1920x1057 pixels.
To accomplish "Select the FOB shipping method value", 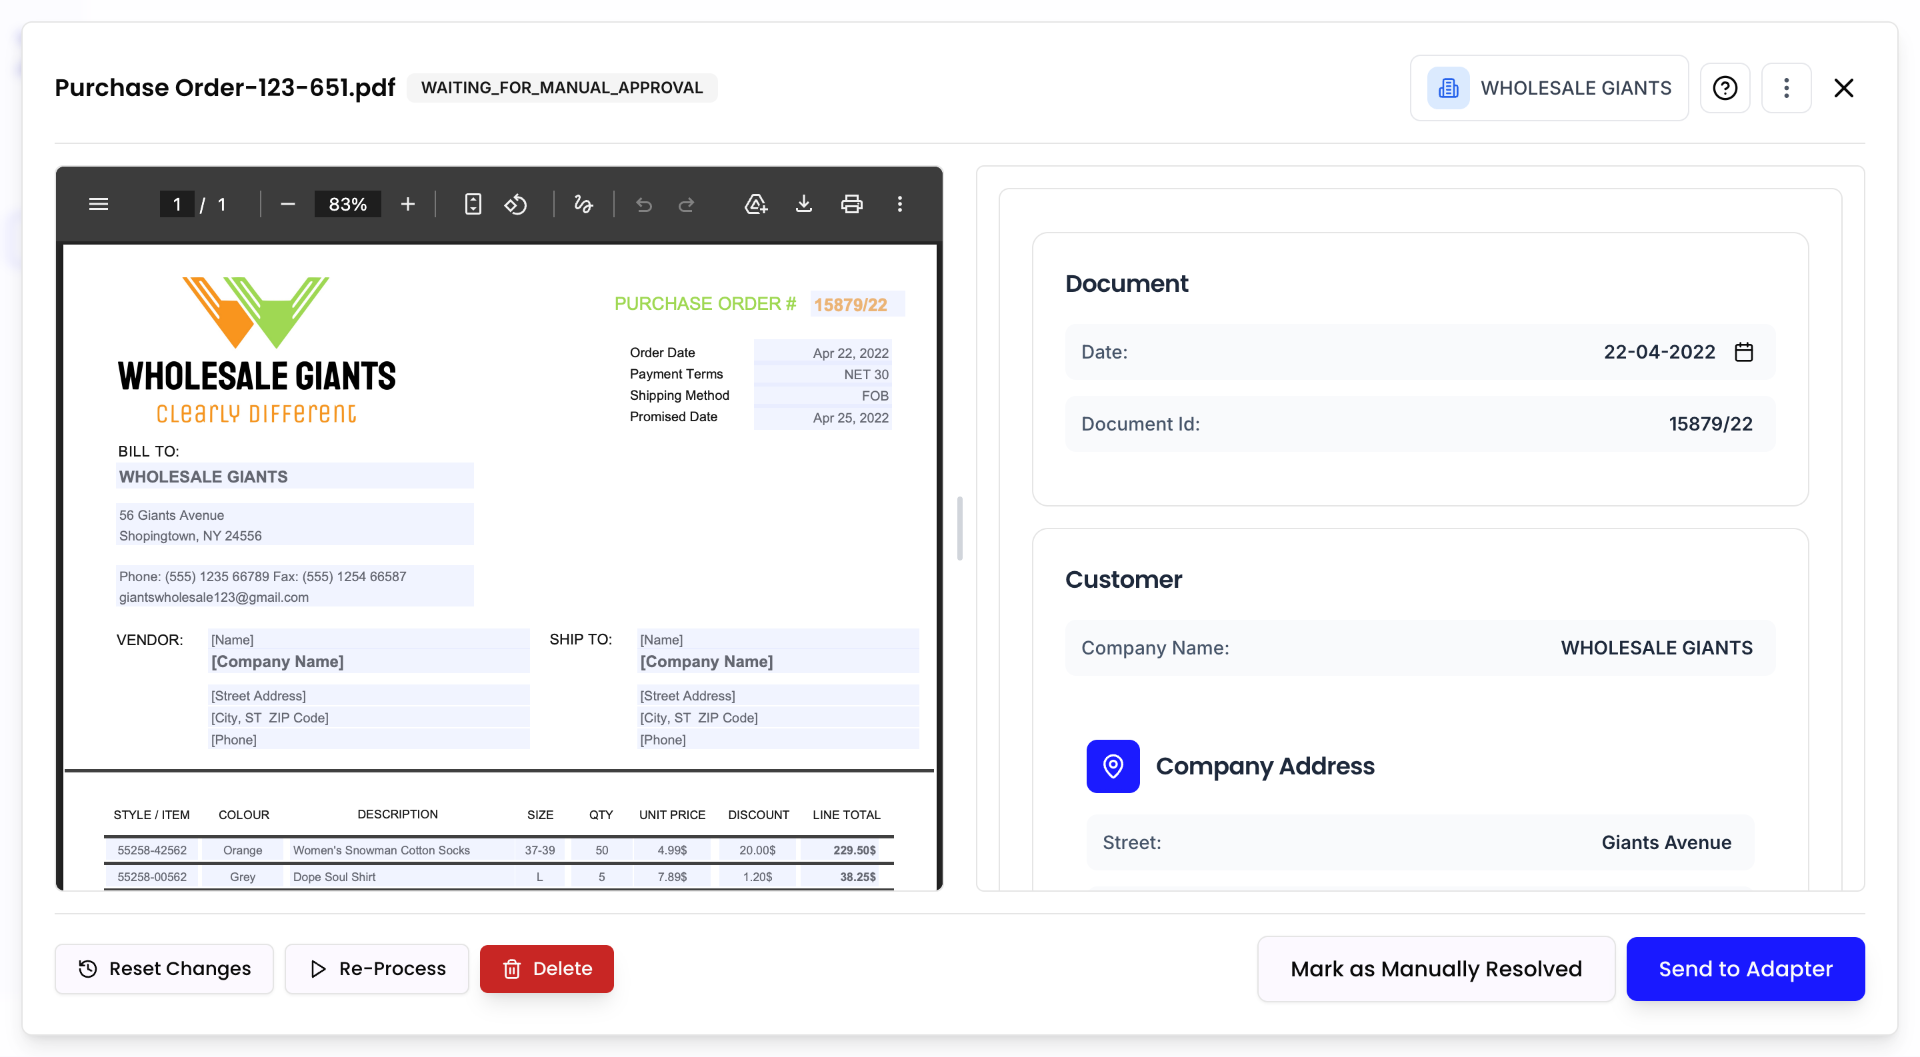I will (x=875, y=396).
